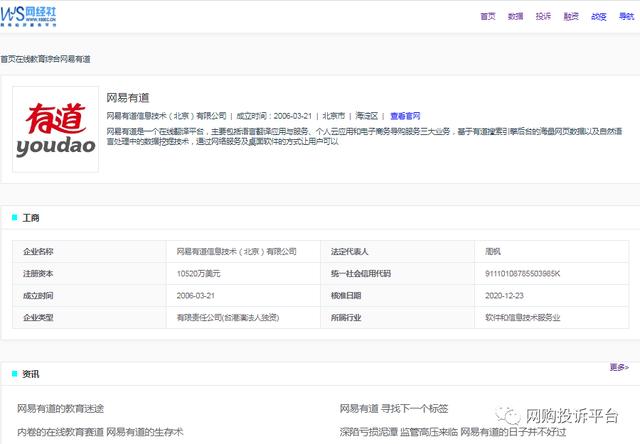This screenshot has height=444, width=640.
Task: Click the 注册资本 label cell
Action: [89, 273]
